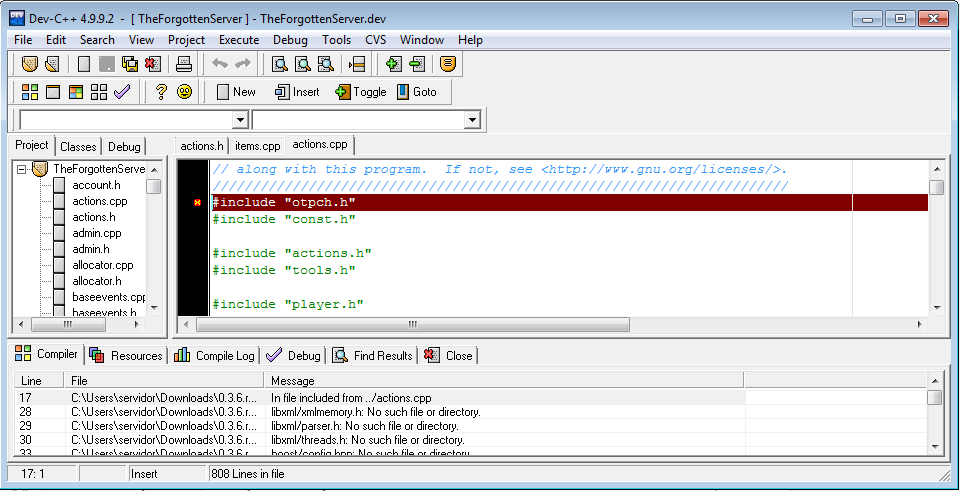This screenshot has width=960, height=491.
Task: Click the Message column header
Action: pos(504,381)
